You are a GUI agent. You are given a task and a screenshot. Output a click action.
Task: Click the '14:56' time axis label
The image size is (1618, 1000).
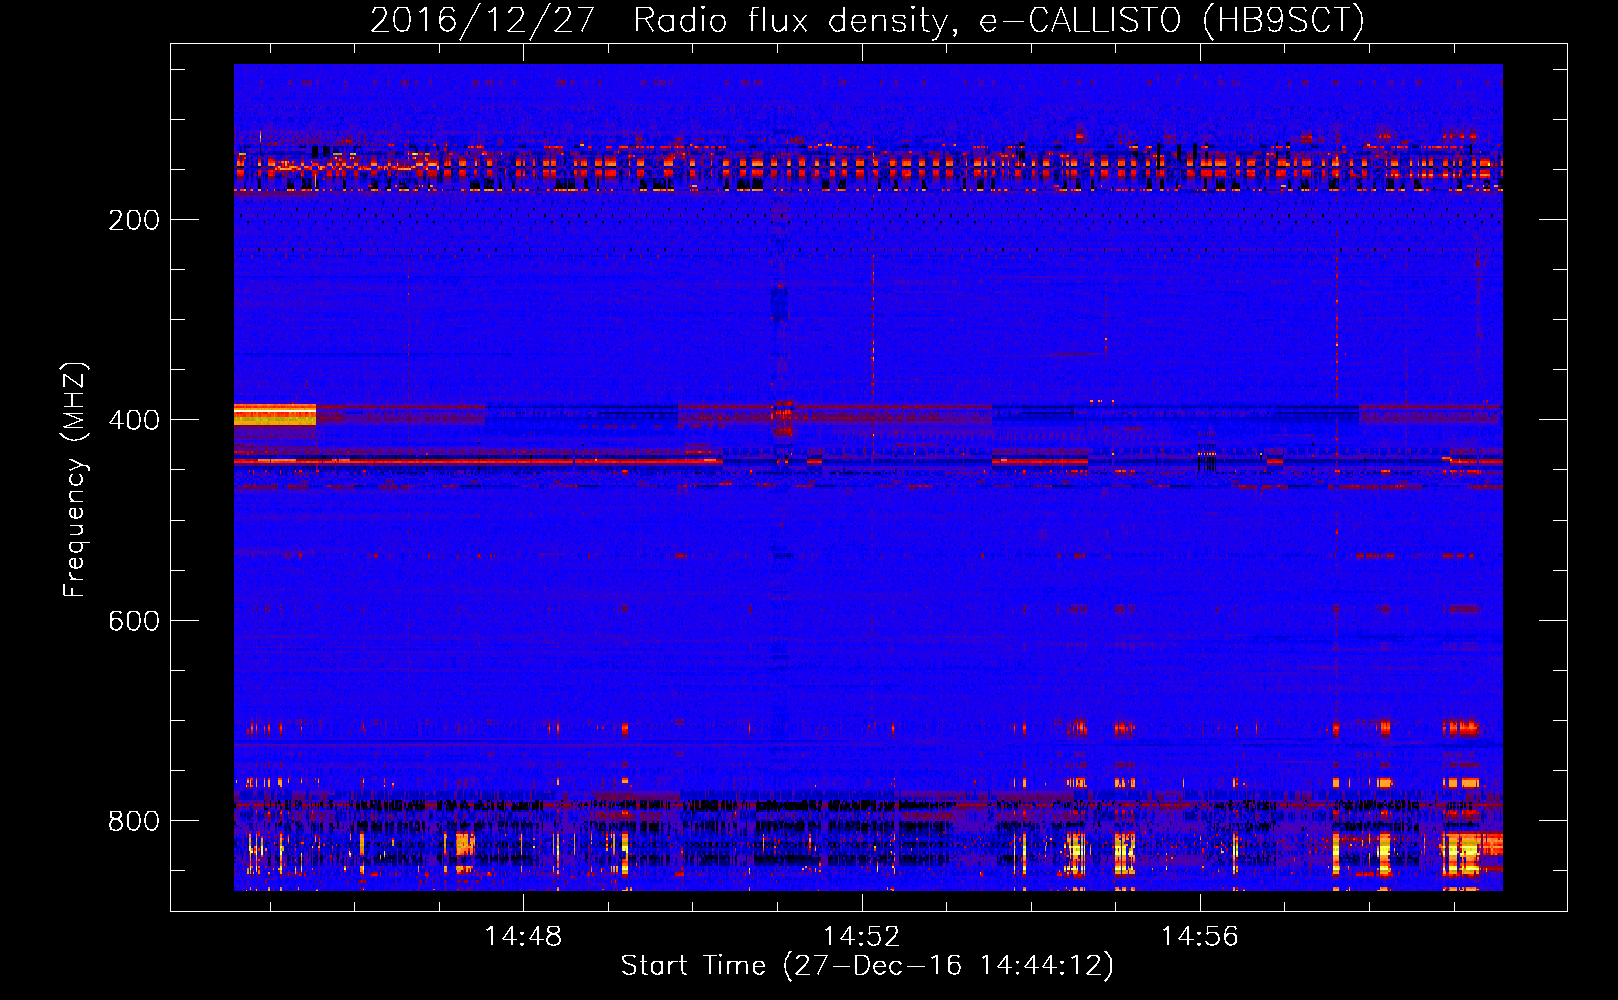tap(1199, 936)
